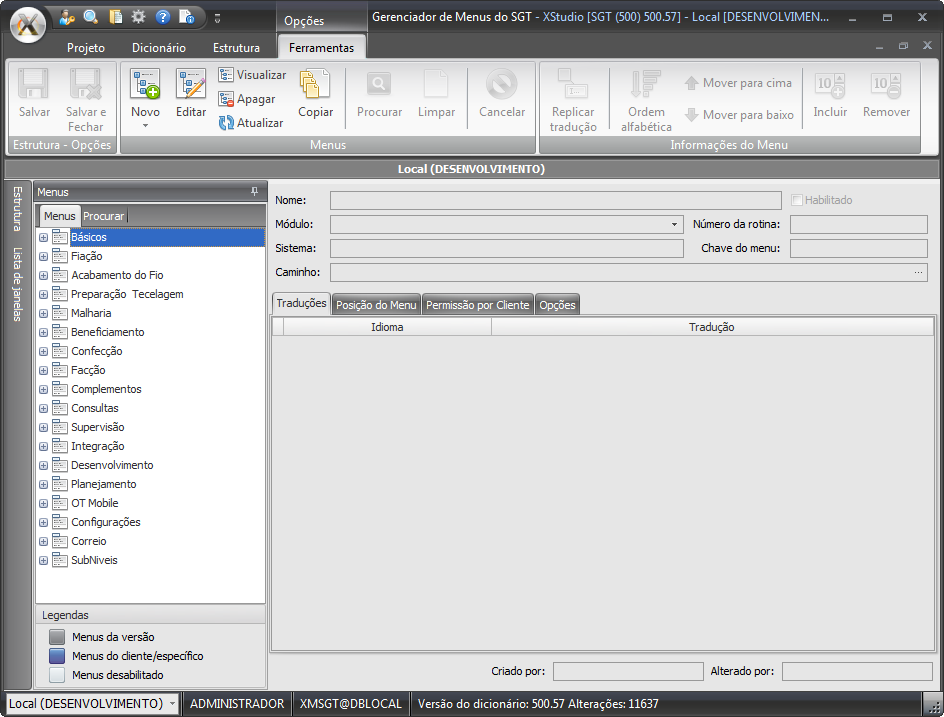
Task: Click the Procurar search icon in ribbon
Action: point(379,84)
